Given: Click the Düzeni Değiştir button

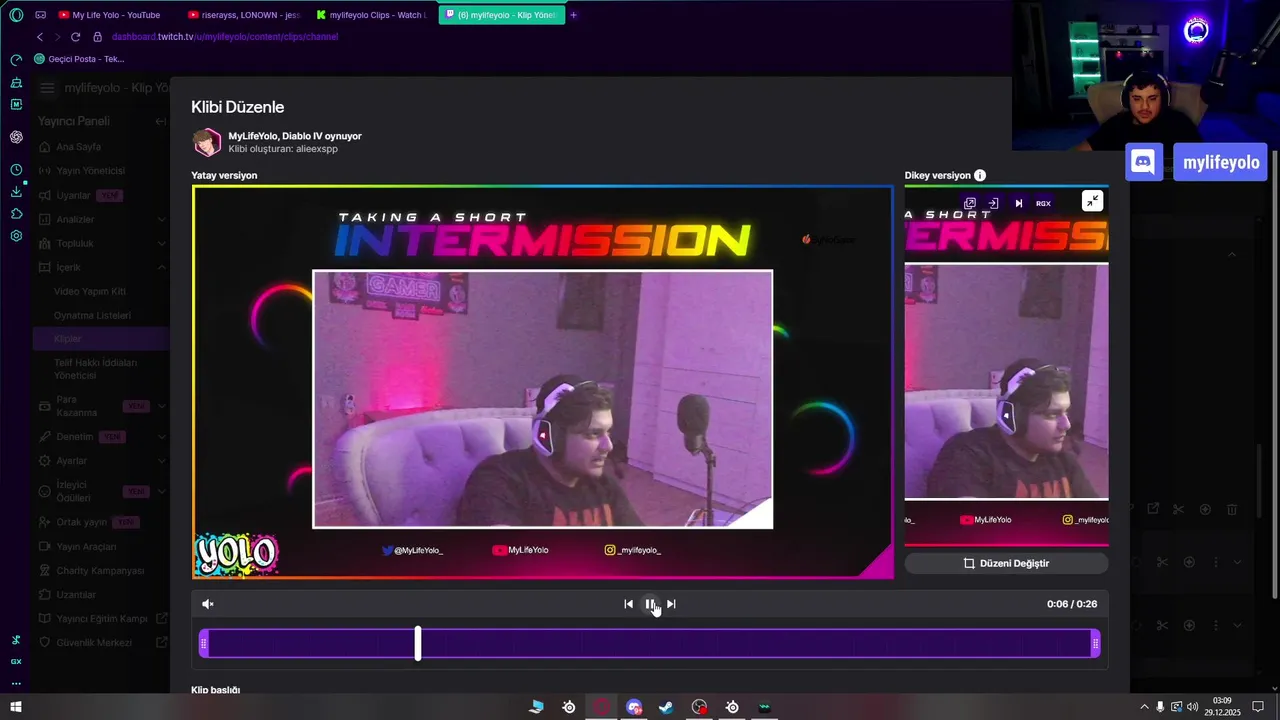Looking at the screenshot, I should [x=1006, y=563].
